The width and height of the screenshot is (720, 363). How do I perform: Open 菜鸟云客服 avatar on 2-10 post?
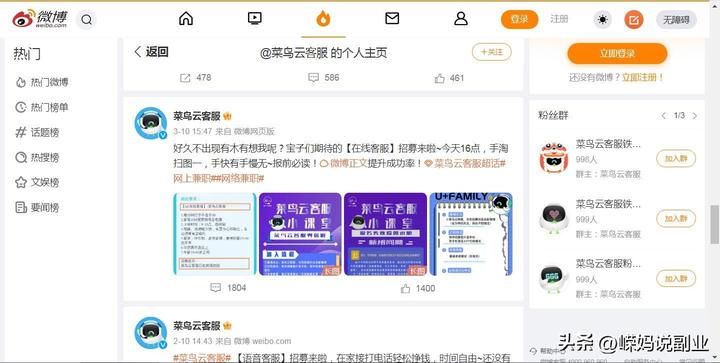(x=151, y=332)
